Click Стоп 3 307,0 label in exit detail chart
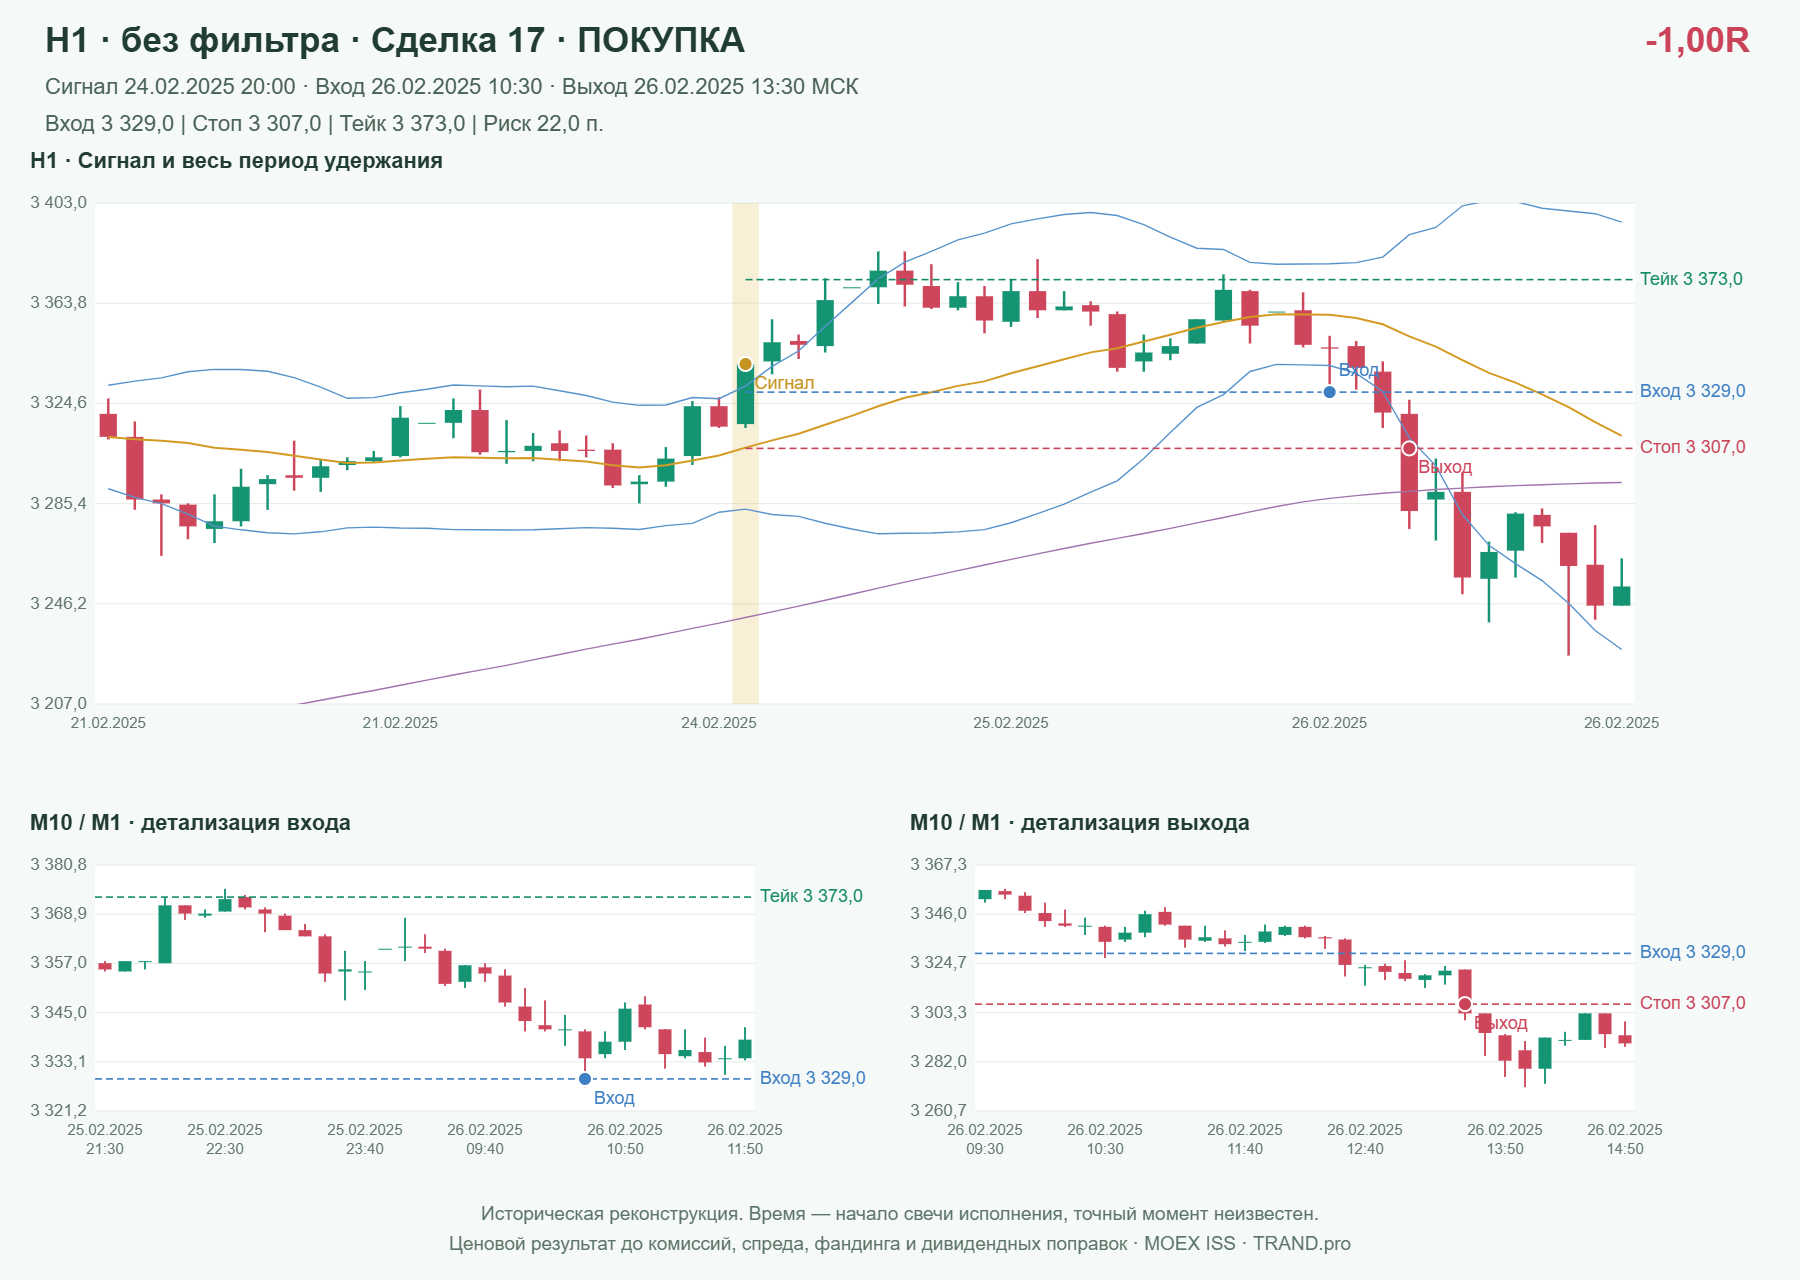The width and height of the screenshot is (1800, 1280). (1692, 1003)
